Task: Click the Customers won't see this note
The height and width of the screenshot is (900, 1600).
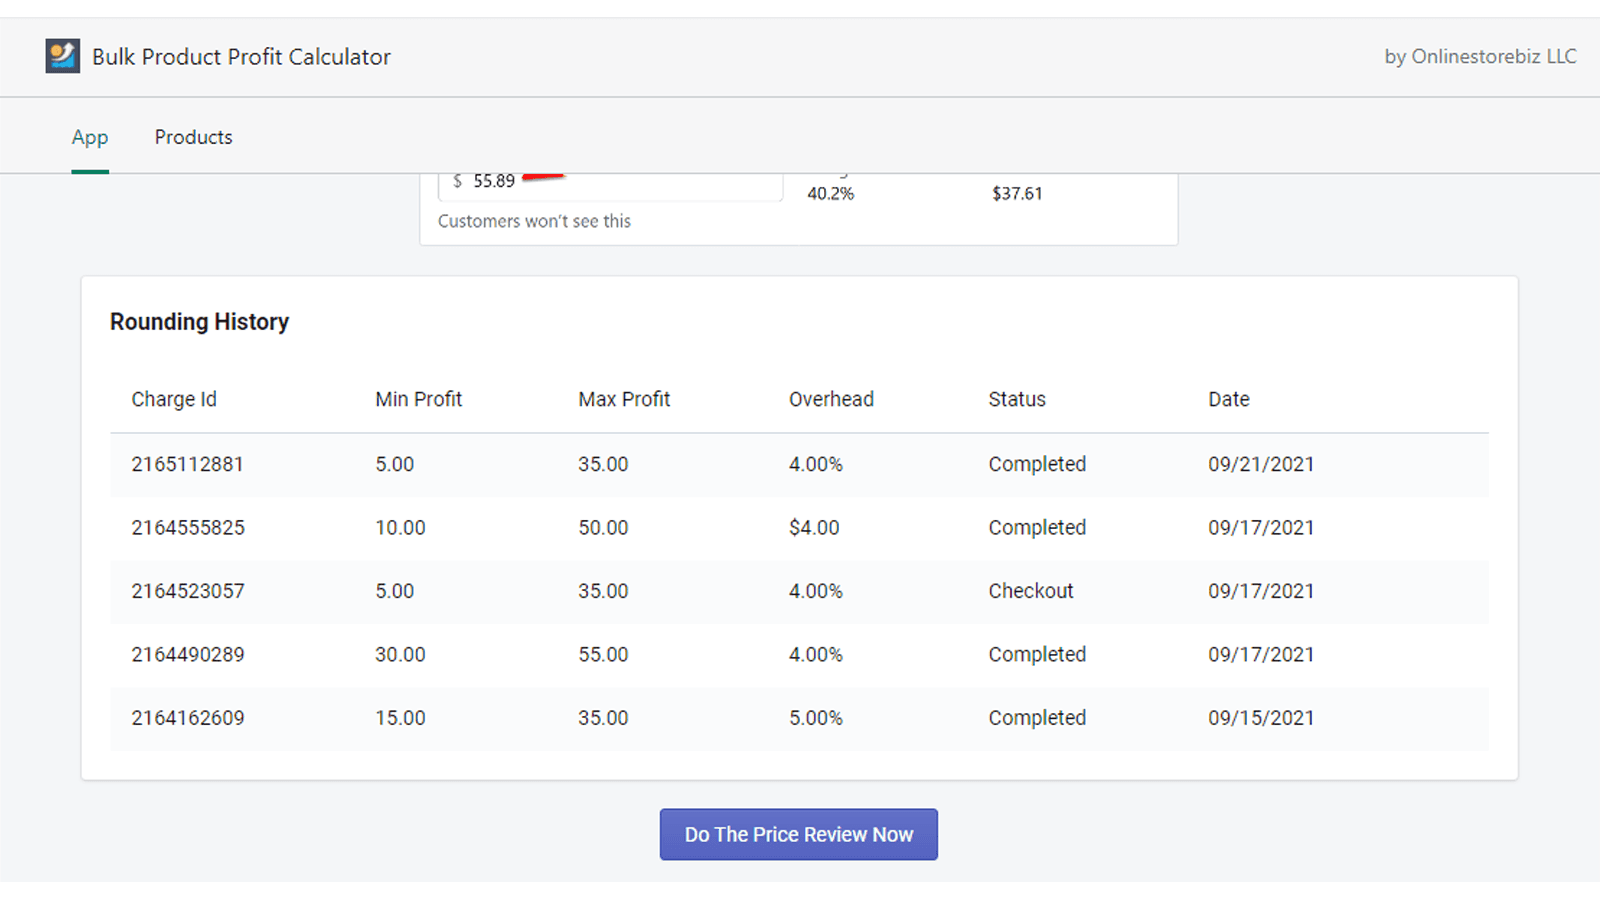Action: click(535, 221)
